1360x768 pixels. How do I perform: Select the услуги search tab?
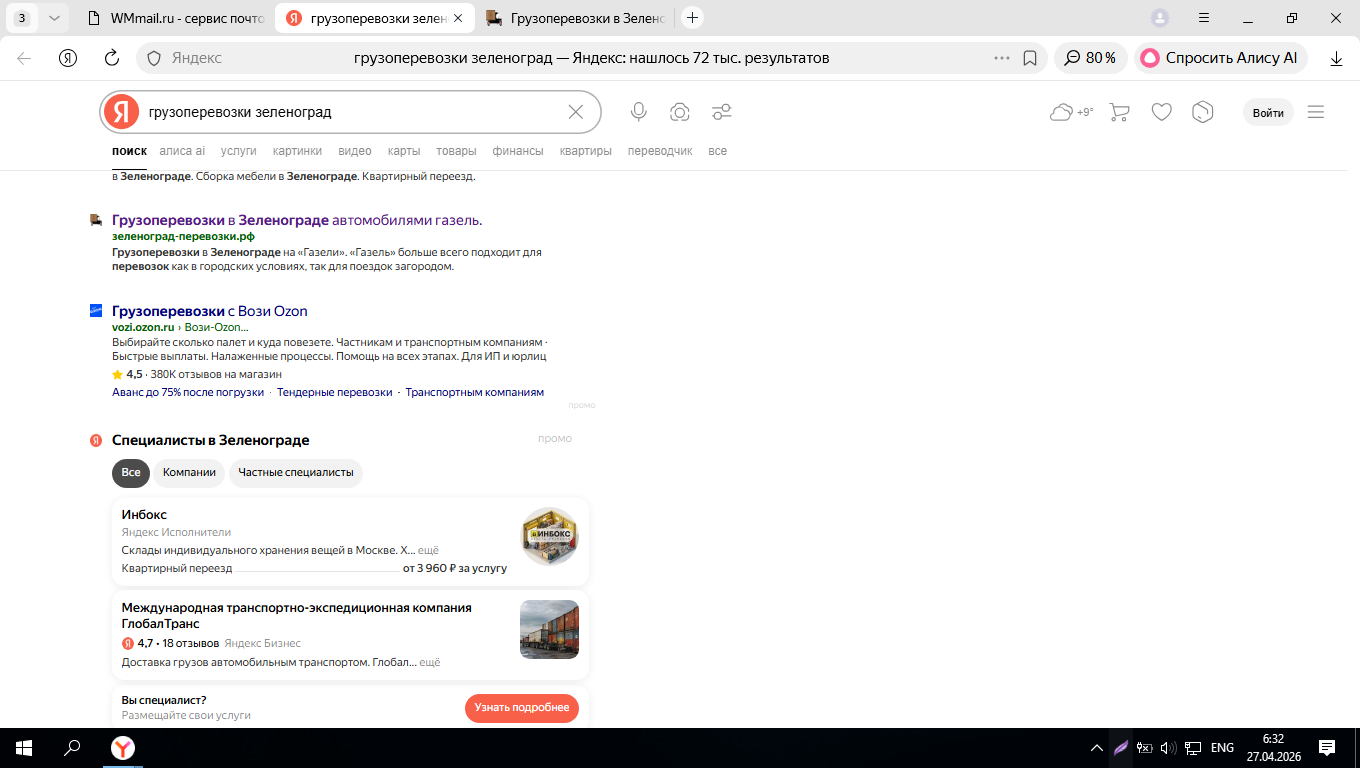click(239, 151)
